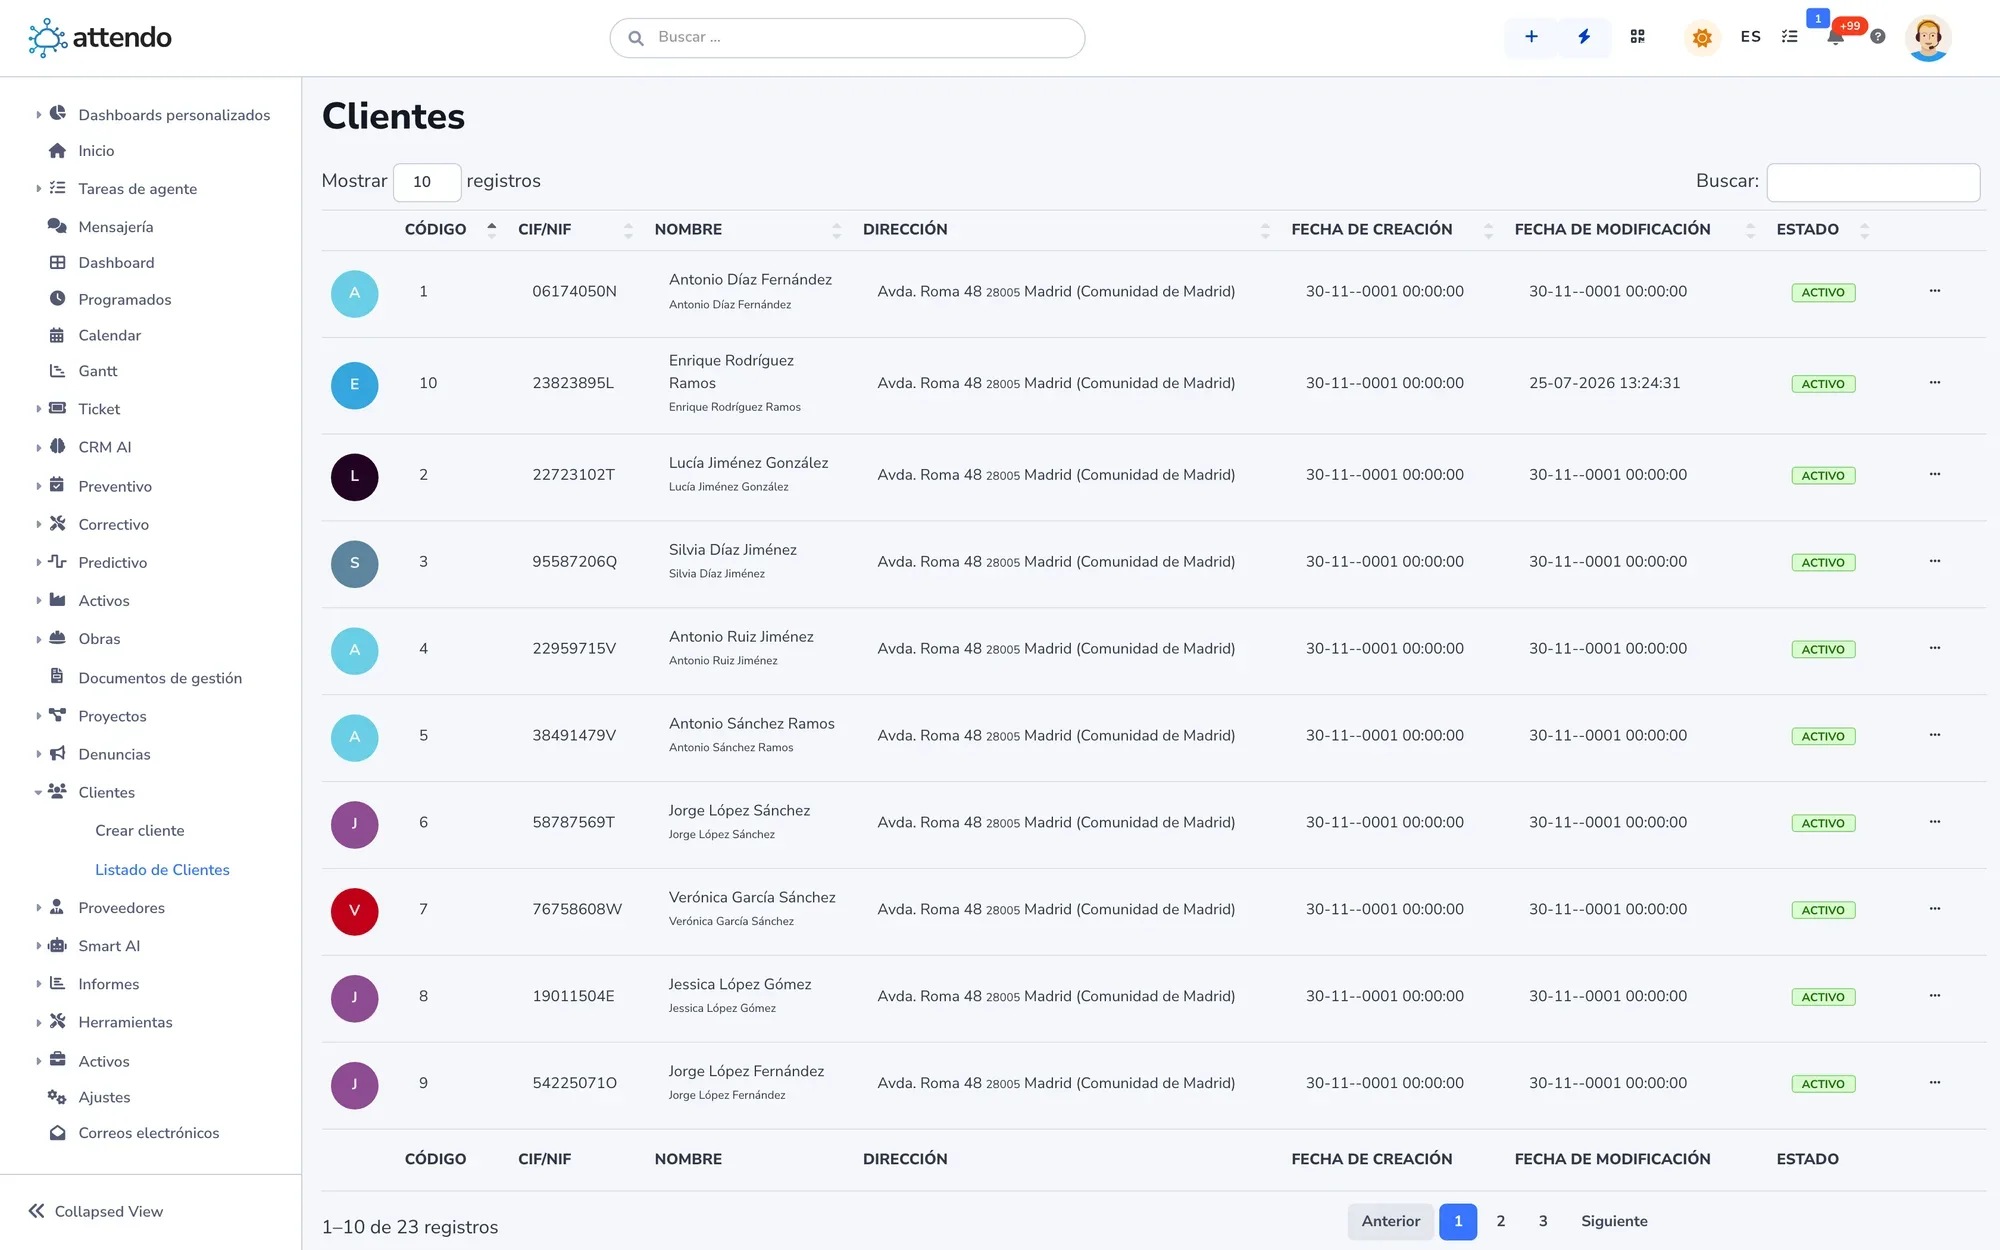Click the help question mark icon
Viewport: 2000px width, 1250px height.
click(x=1878, y=37)
